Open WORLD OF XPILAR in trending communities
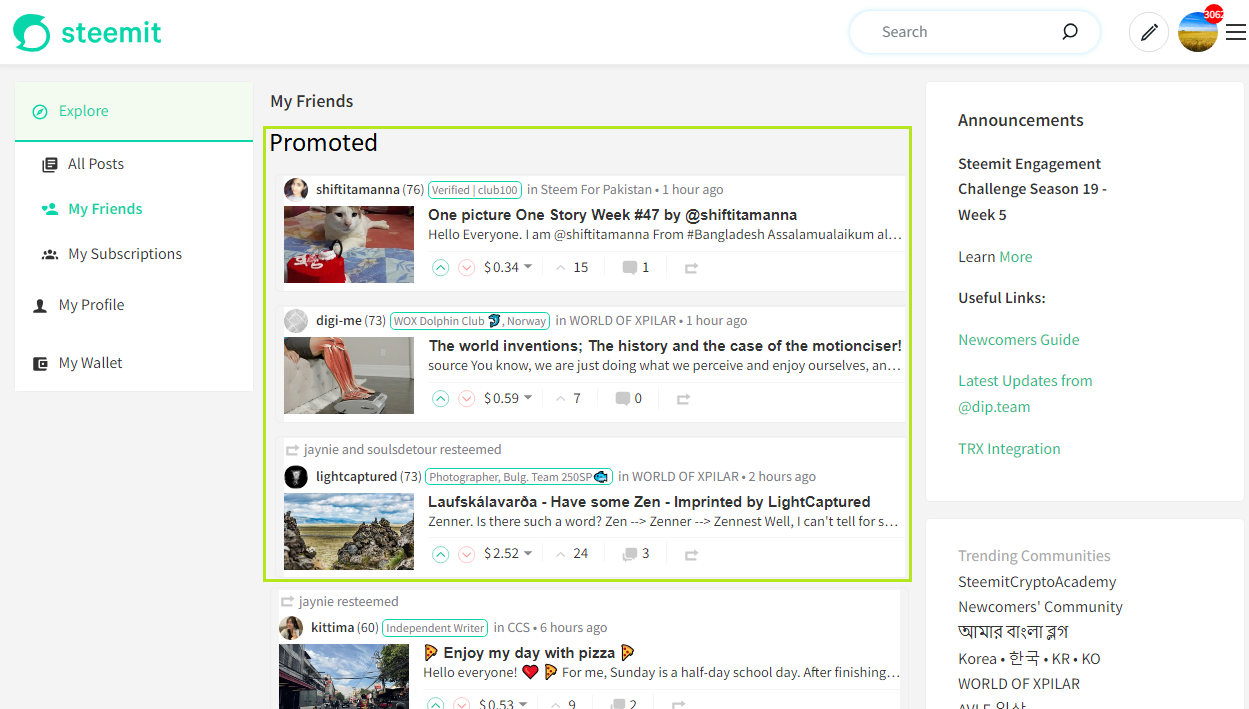This screenshot has width=1249, height=709. (1019, 684)
